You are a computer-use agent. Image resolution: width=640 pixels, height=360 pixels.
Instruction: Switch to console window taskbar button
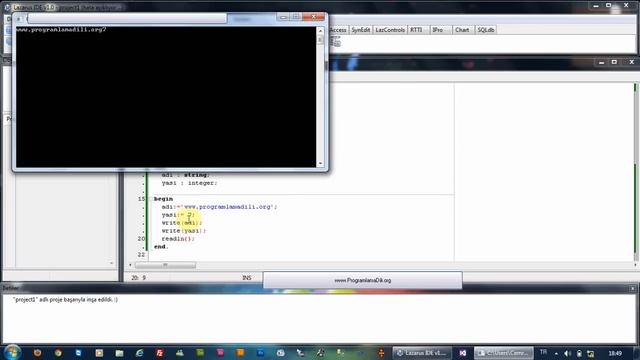(503, 353)
